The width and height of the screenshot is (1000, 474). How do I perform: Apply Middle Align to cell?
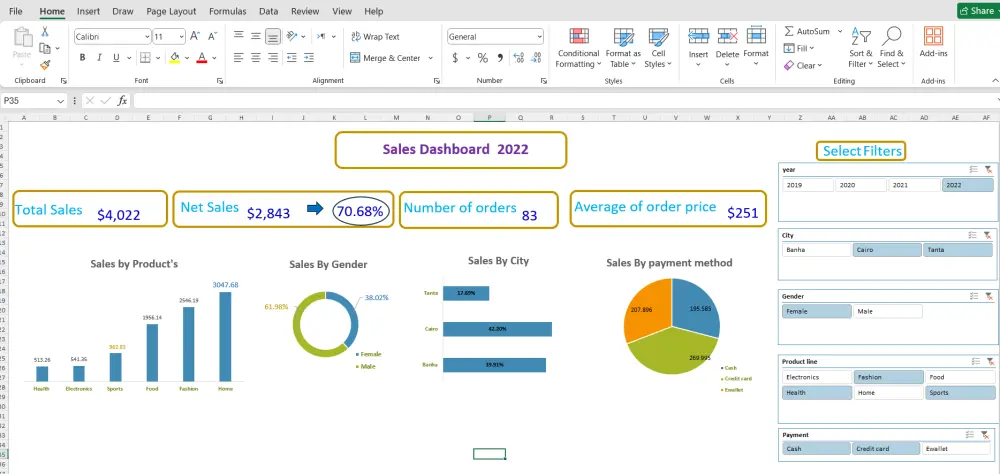pyautogui.click(x=256, y=36)
